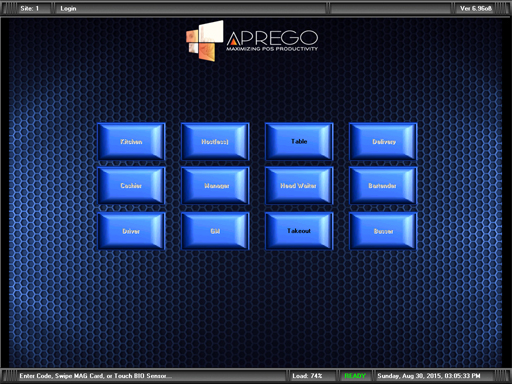Image resolution: width=512 pixels, height=384 pixels.
Task: Click the Enter Code prompt in status bar
Action: [95, 376]
